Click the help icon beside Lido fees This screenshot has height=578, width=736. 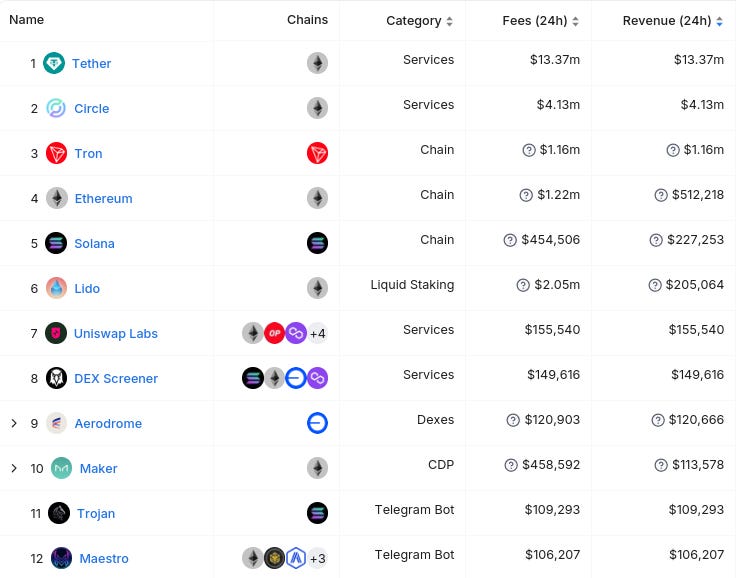tap(523, 285)
